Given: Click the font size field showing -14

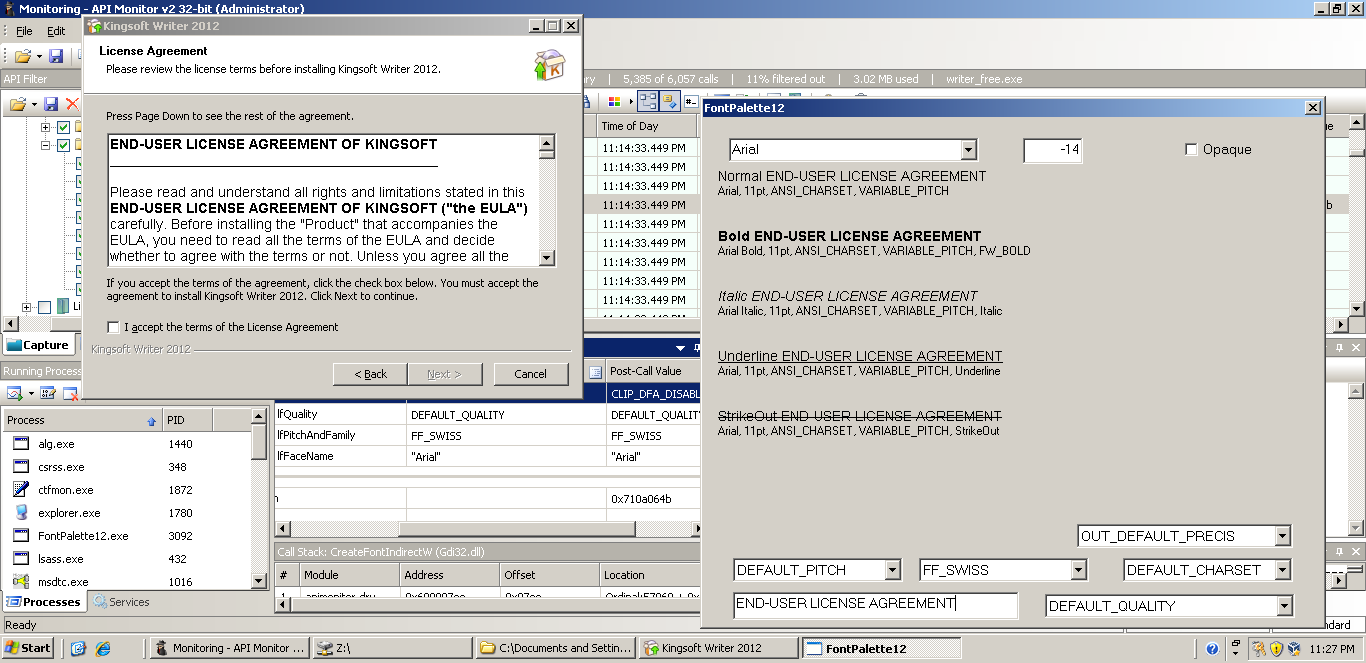Looking at the screenshot, I should click(1053, 150).
